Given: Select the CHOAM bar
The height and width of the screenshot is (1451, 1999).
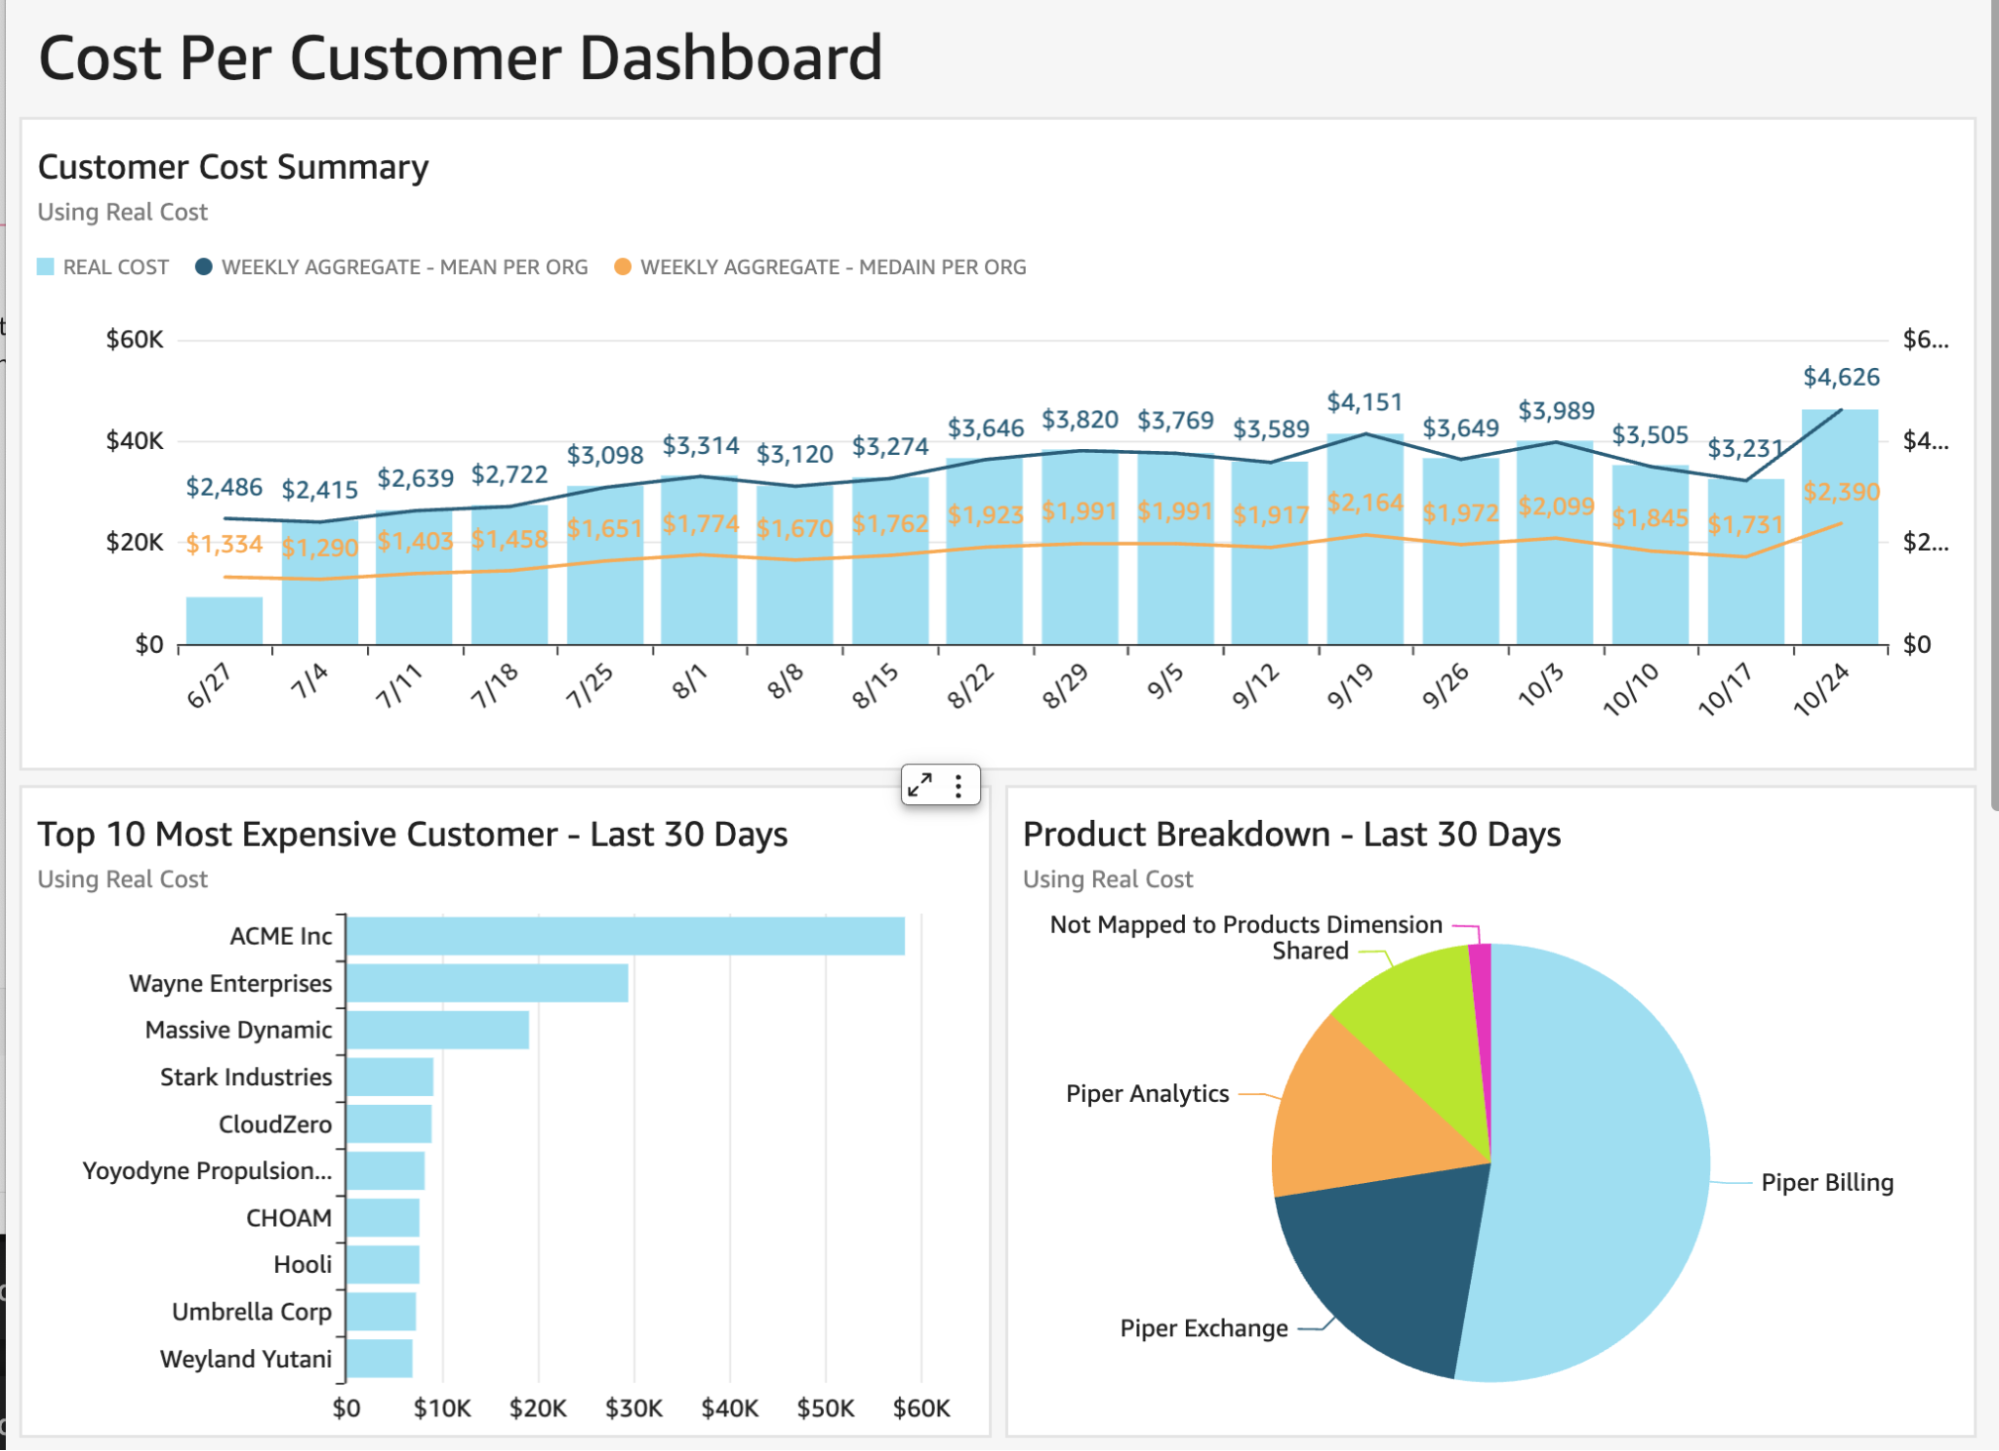Looking at the screenshot, I should [383, 1218].
